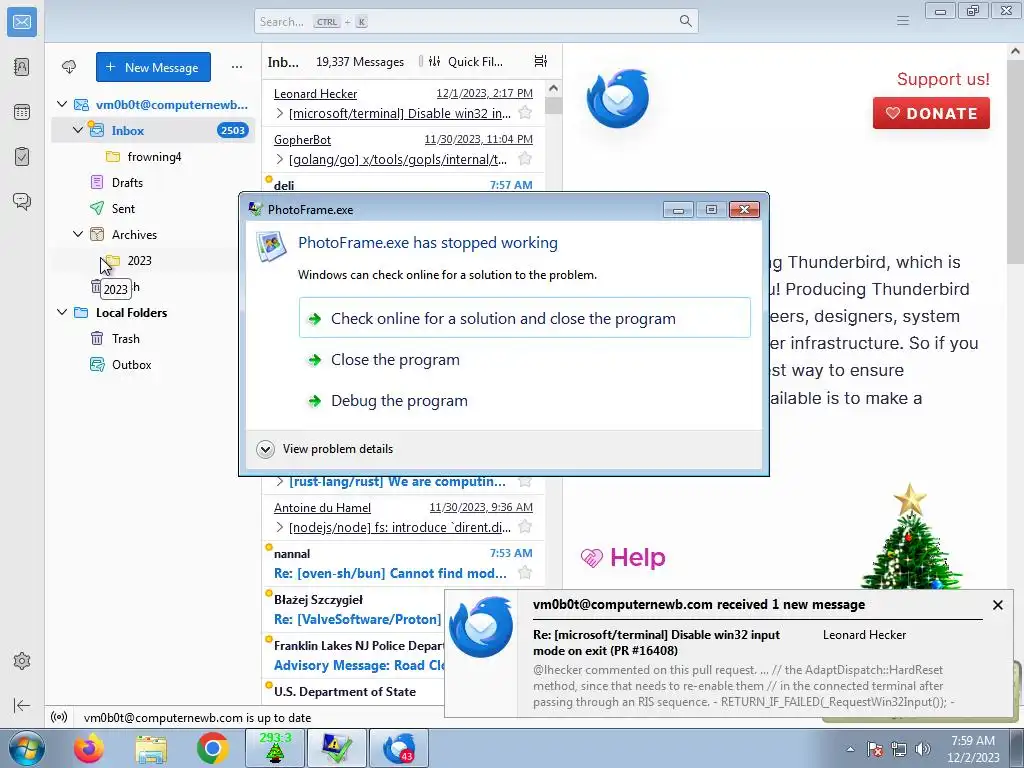Click the message list scrollbar up arrow
The image size is (1024, 768).
(x=553, y=88)
